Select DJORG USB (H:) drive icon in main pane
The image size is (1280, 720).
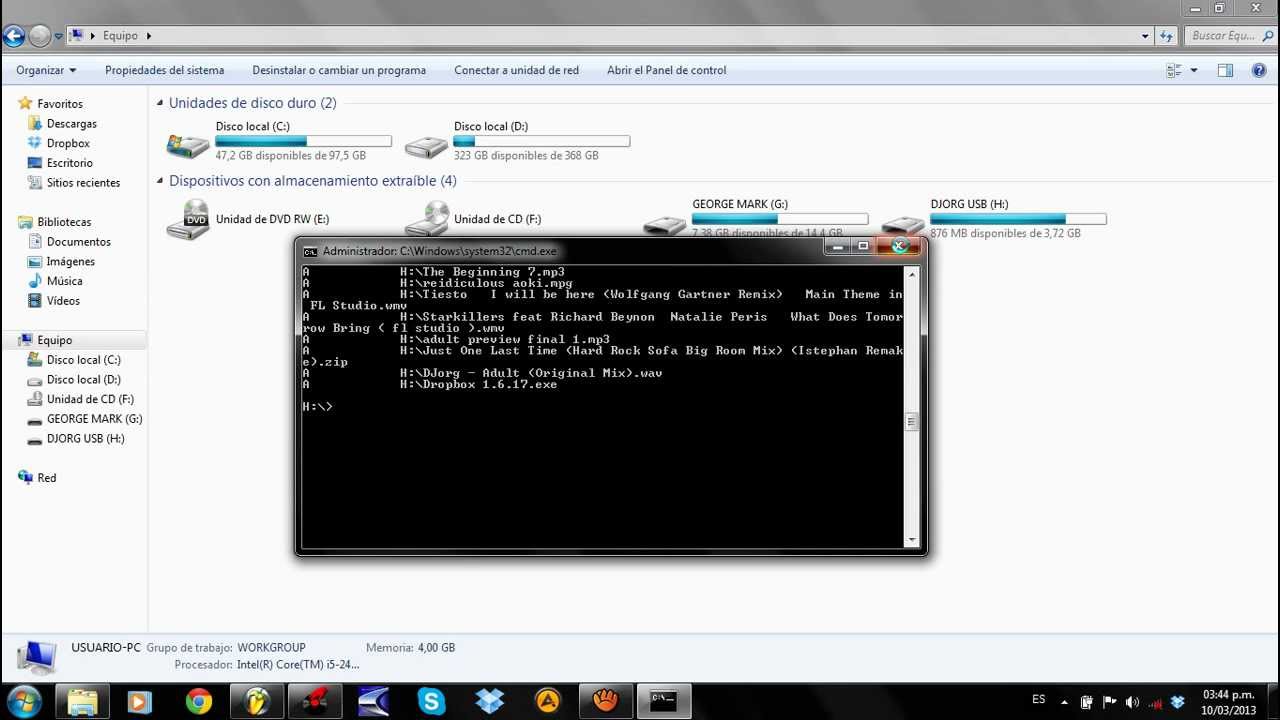pos(903,226)
